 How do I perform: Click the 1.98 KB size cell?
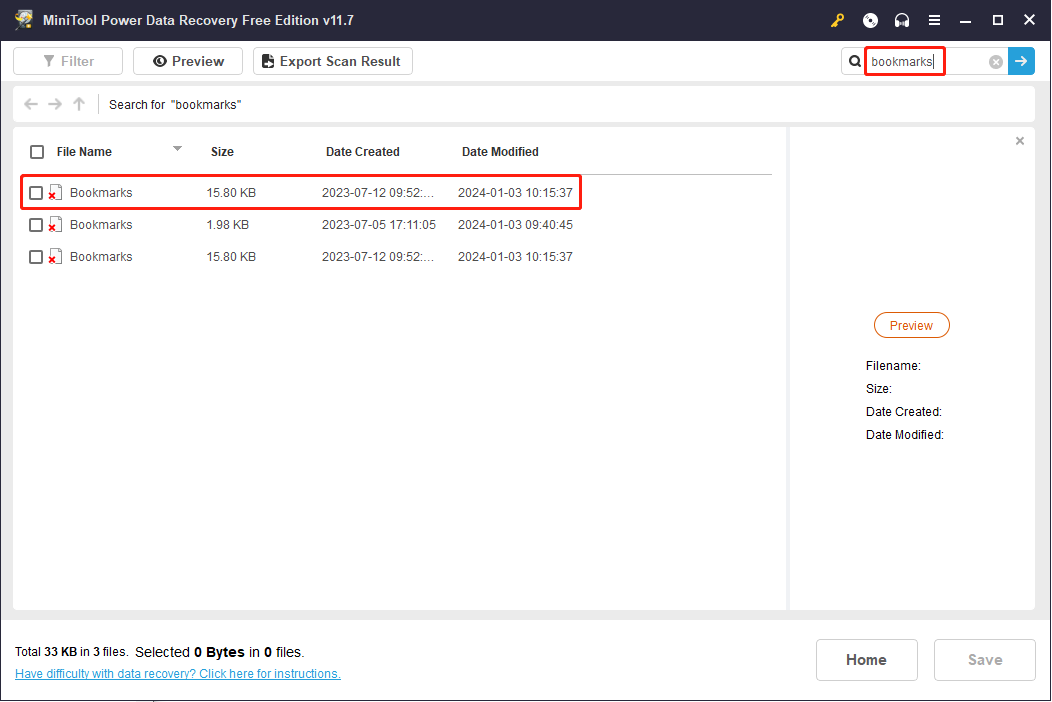tap(227, 225)
